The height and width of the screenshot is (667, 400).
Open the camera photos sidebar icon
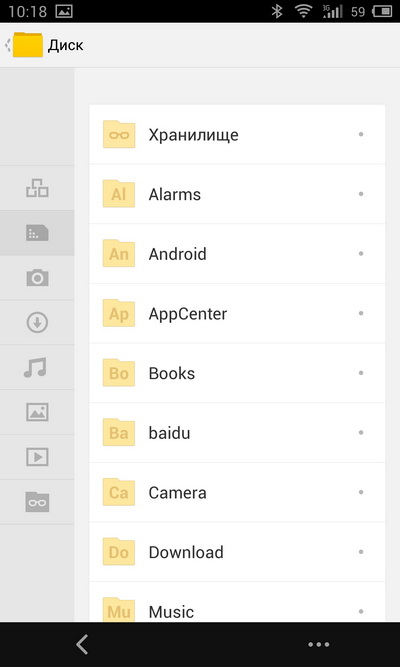(x=37, y=277)
